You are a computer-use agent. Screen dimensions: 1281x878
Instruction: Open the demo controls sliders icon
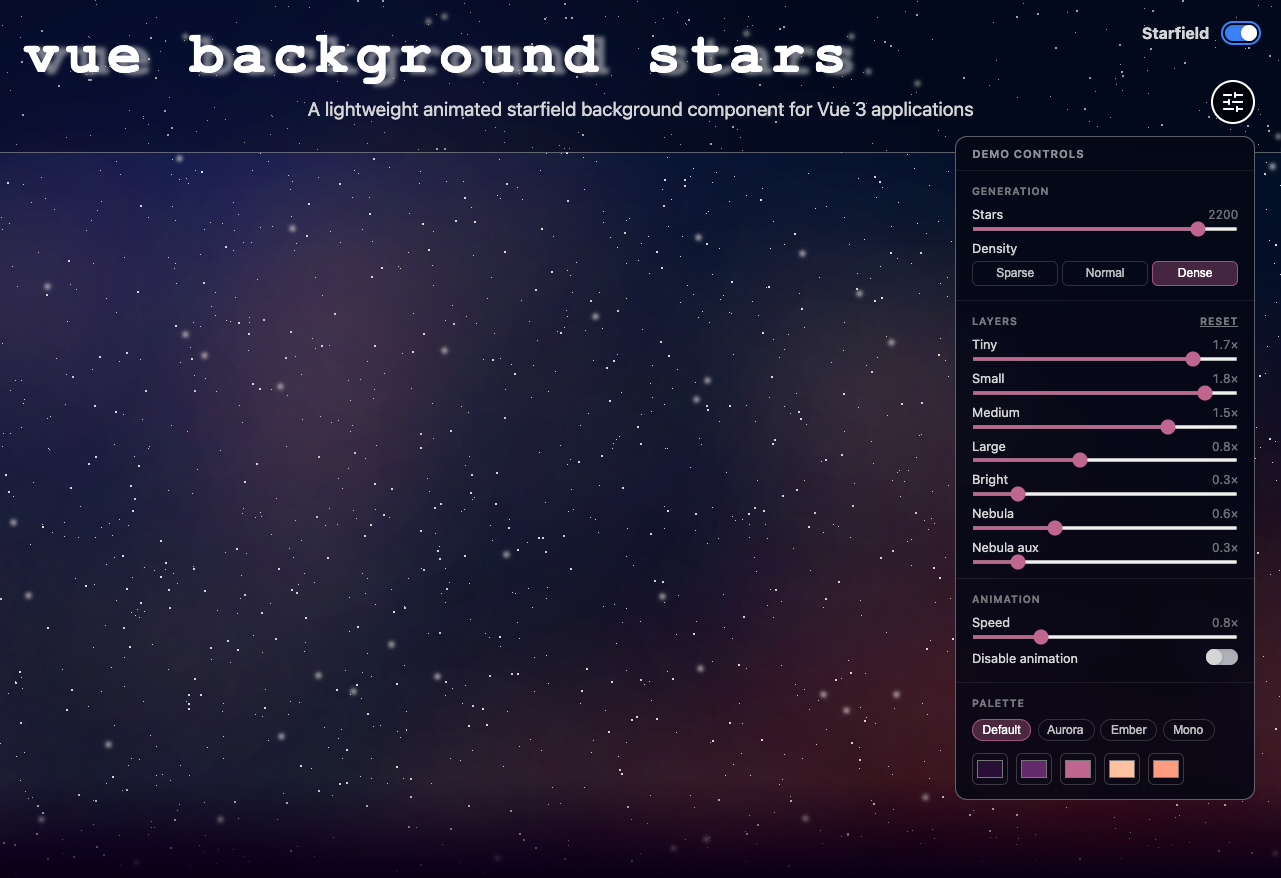(x=1233, y=101)
